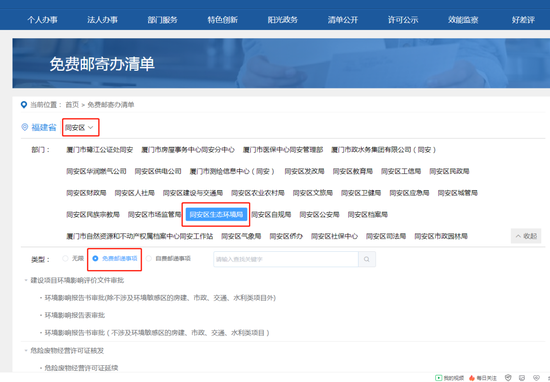The width and height of the screenshot is (550, 382).
Task: Select department 同安区市政园林局
Action: tap(441, 236)
